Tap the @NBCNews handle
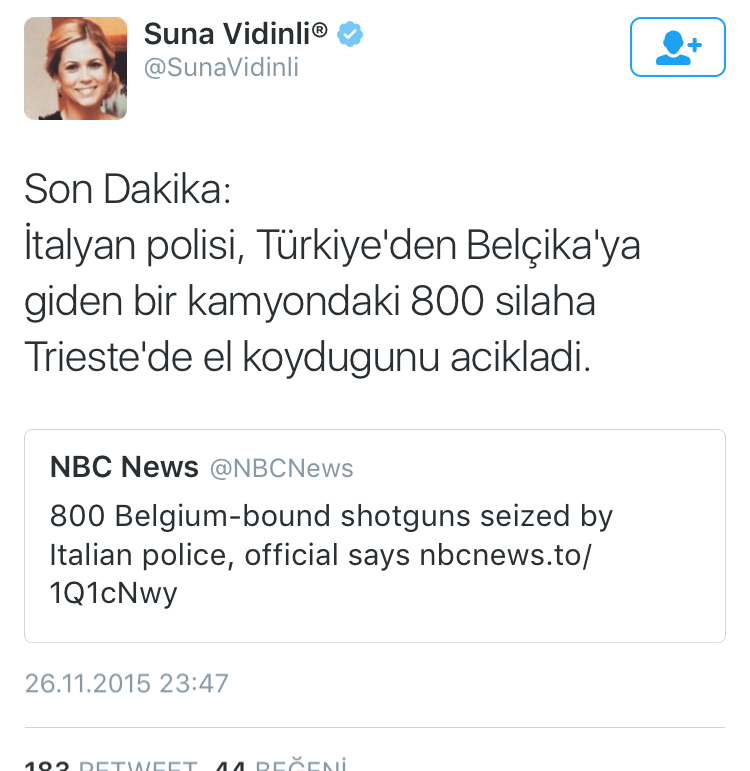The image size is (750, 771). (280, 468)
